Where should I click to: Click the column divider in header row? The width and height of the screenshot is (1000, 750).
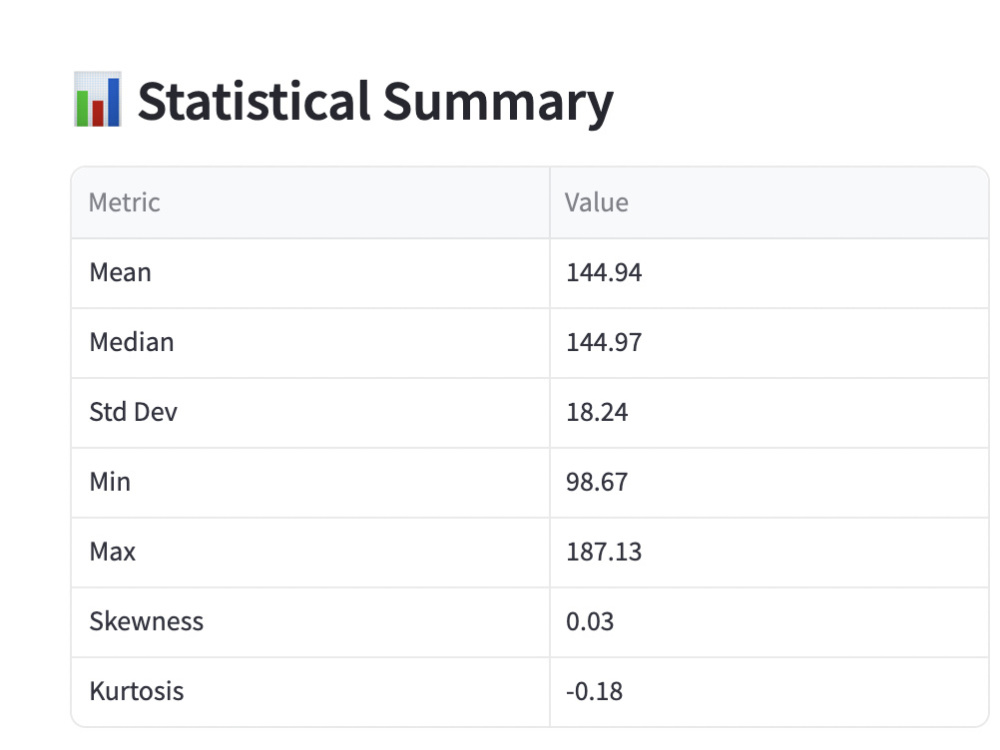pyautogui.click(x=550, y=203)
